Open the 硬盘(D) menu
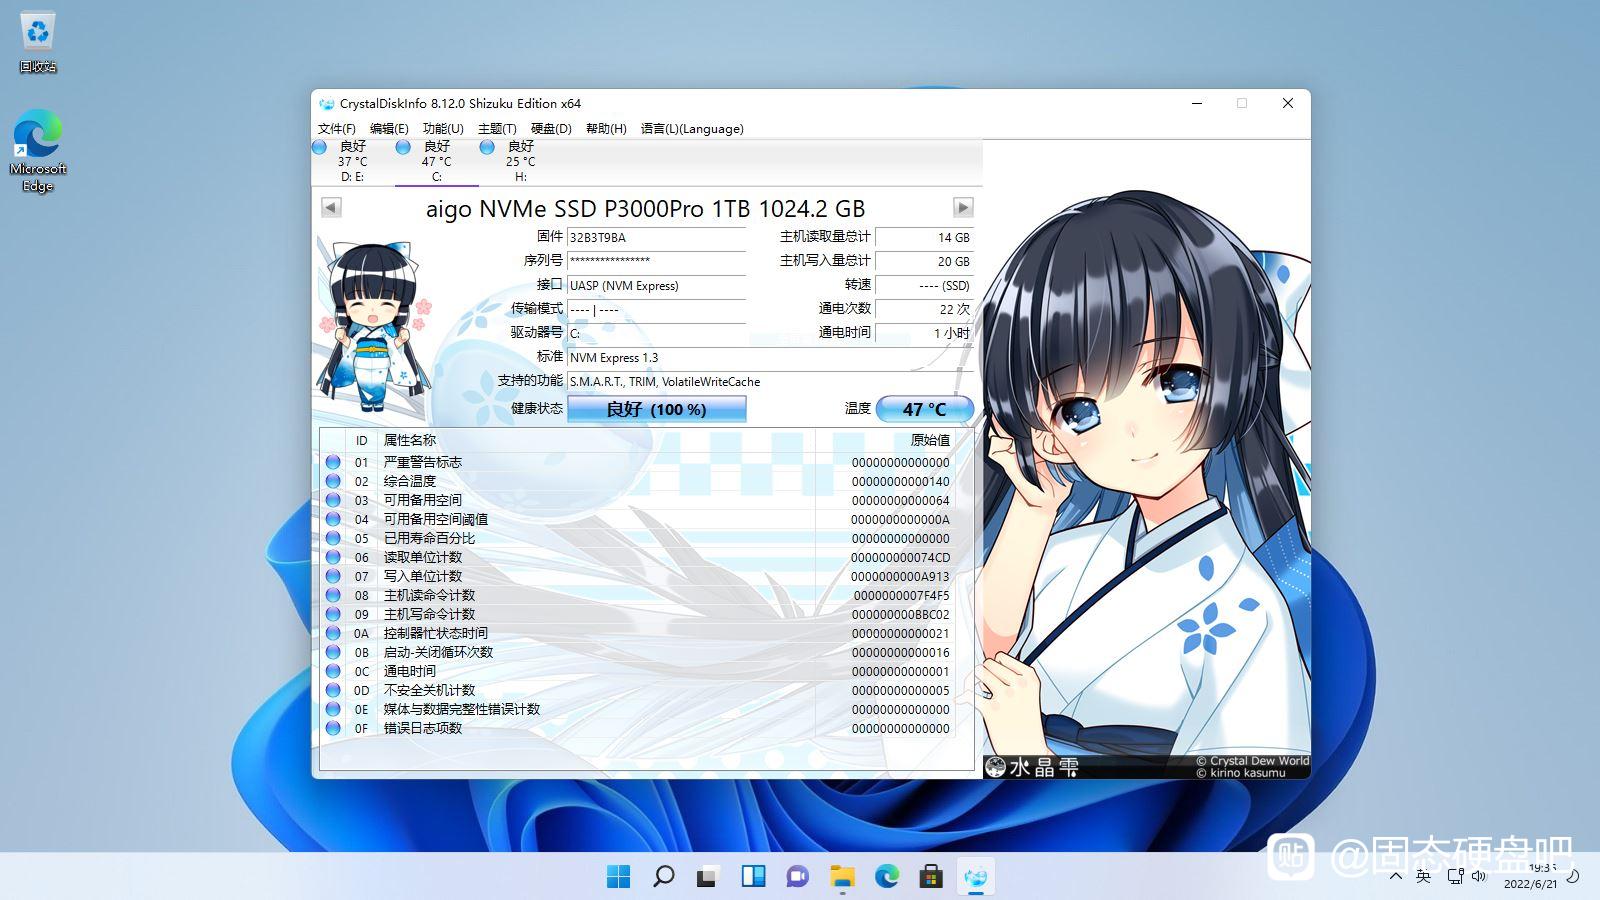 (x=551, y=128)
